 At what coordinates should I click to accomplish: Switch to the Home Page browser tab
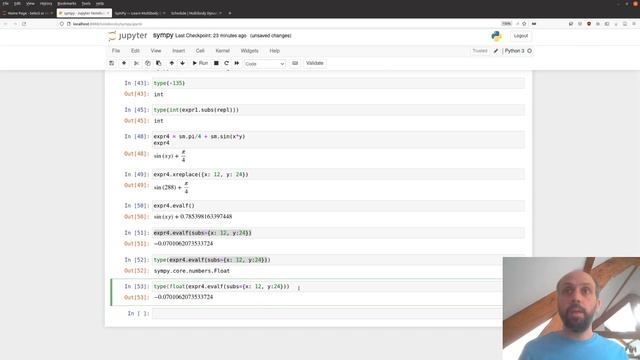coord(27,13)
